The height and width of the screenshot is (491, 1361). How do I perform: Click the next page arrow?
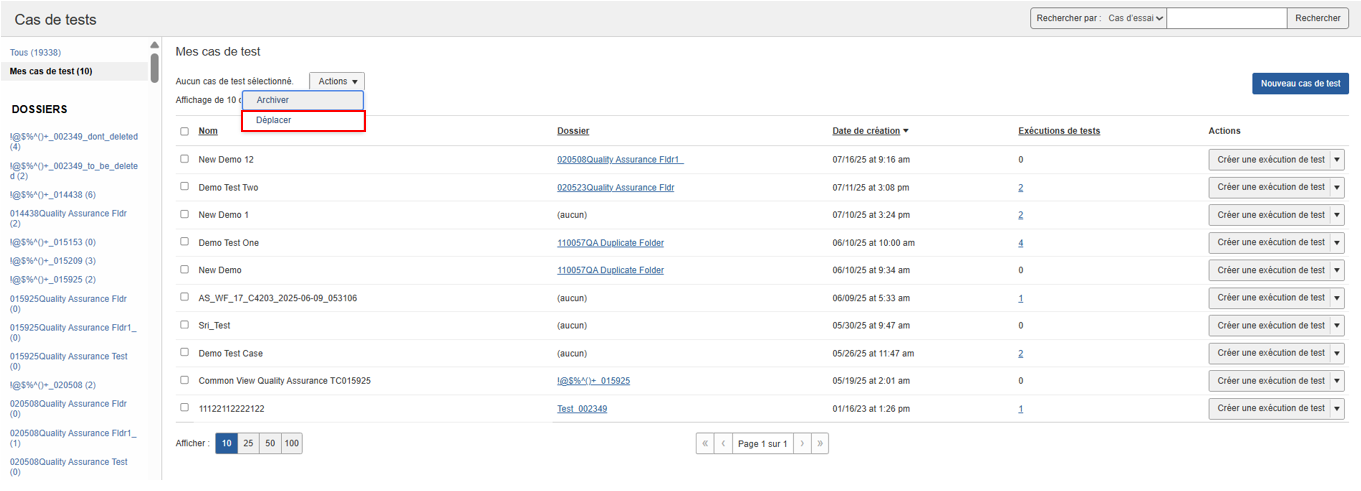pyautogui.click(x=802, y=444)
